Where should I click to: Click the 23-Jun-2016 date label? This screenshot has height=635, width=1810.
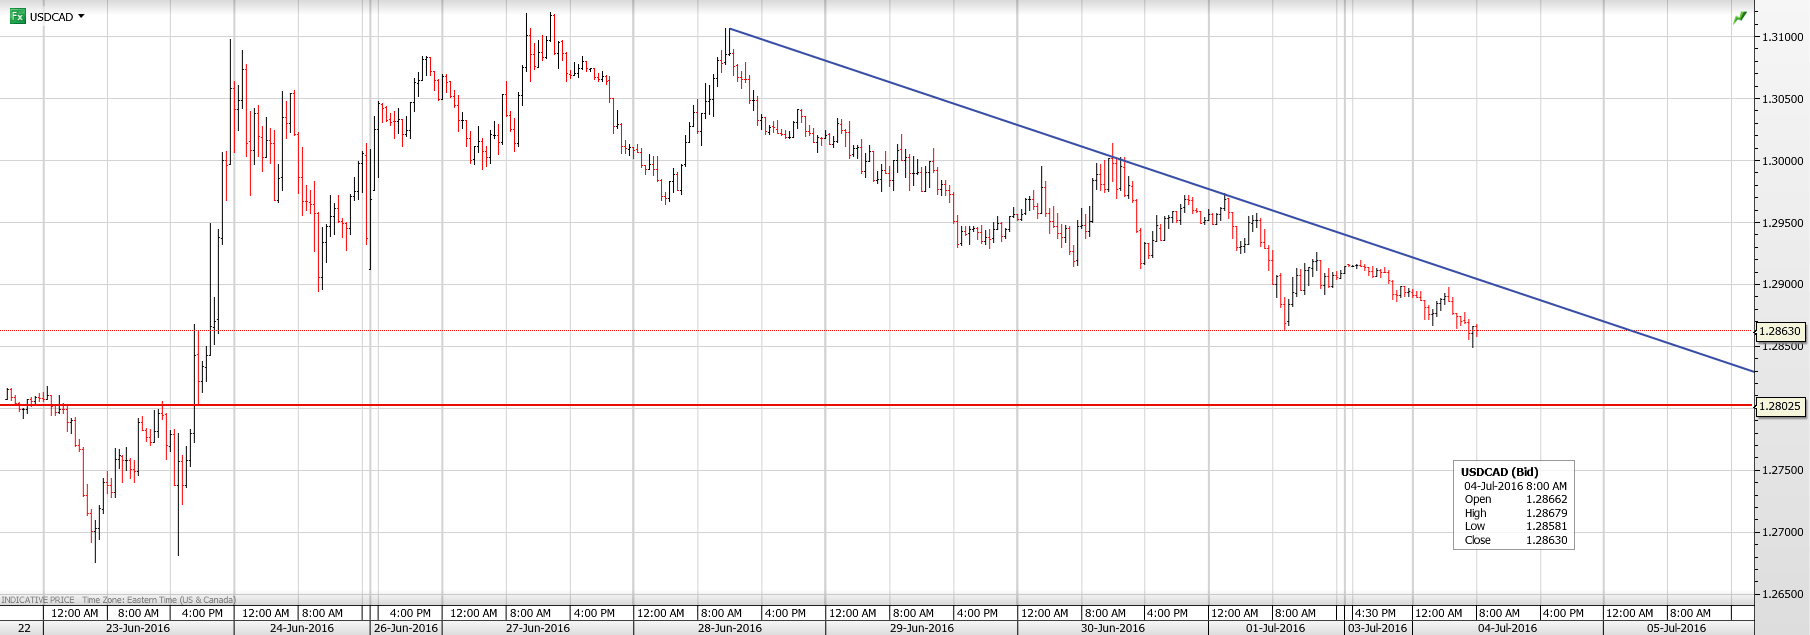click(x=138, y=628)
